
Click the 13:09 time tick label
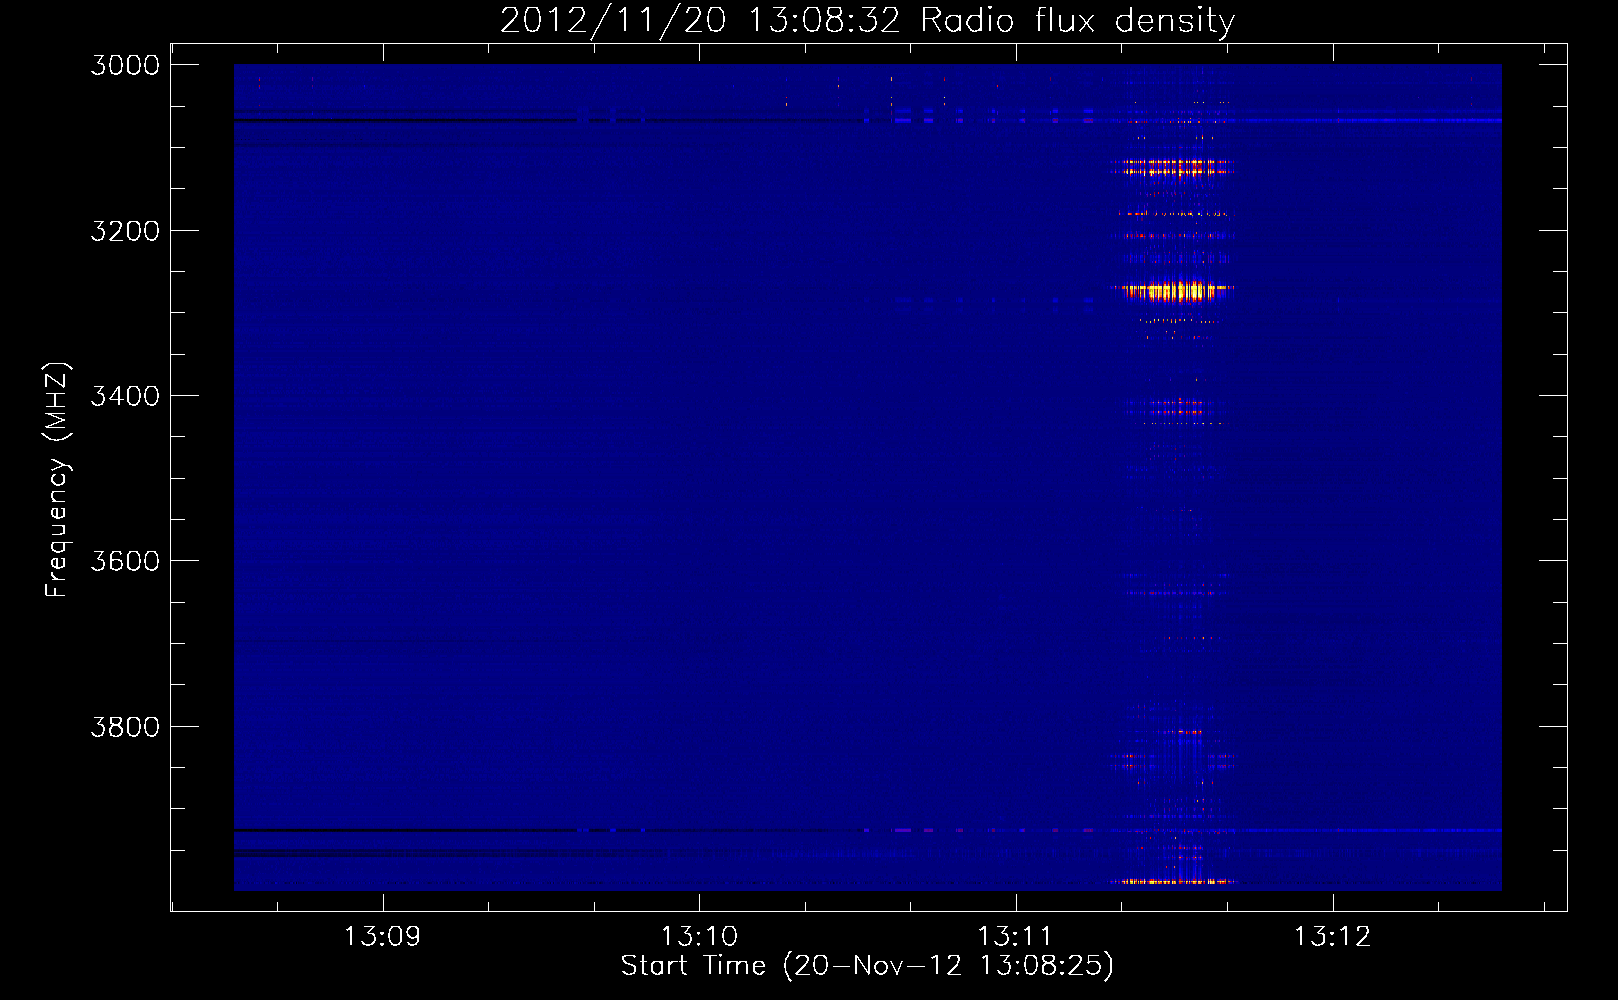click(x=382, y=937)
